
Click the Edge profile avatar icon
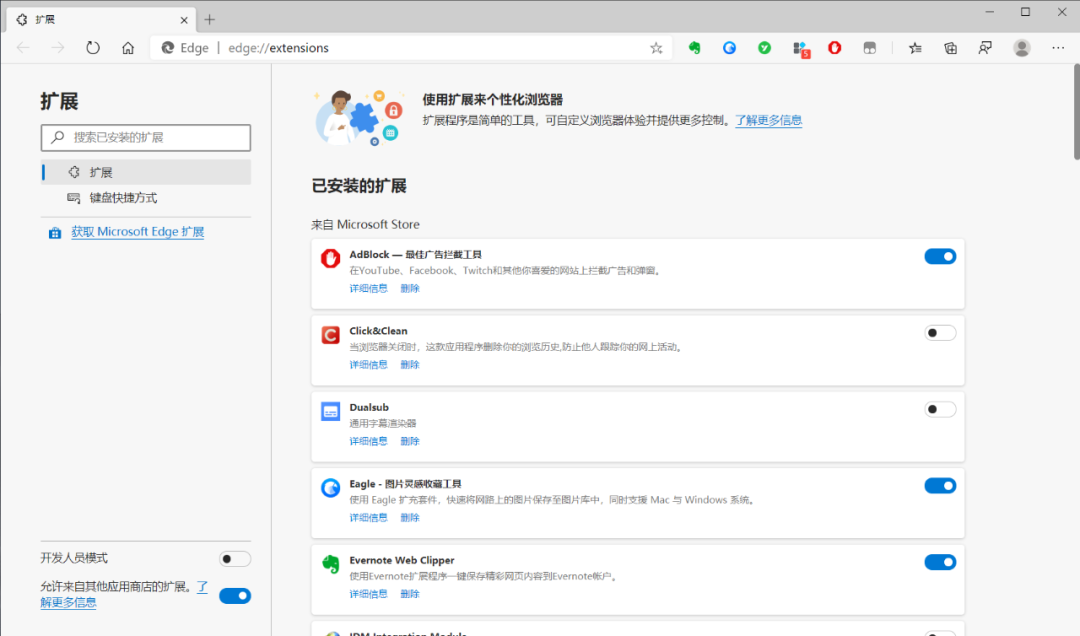tap(1021, 47)
